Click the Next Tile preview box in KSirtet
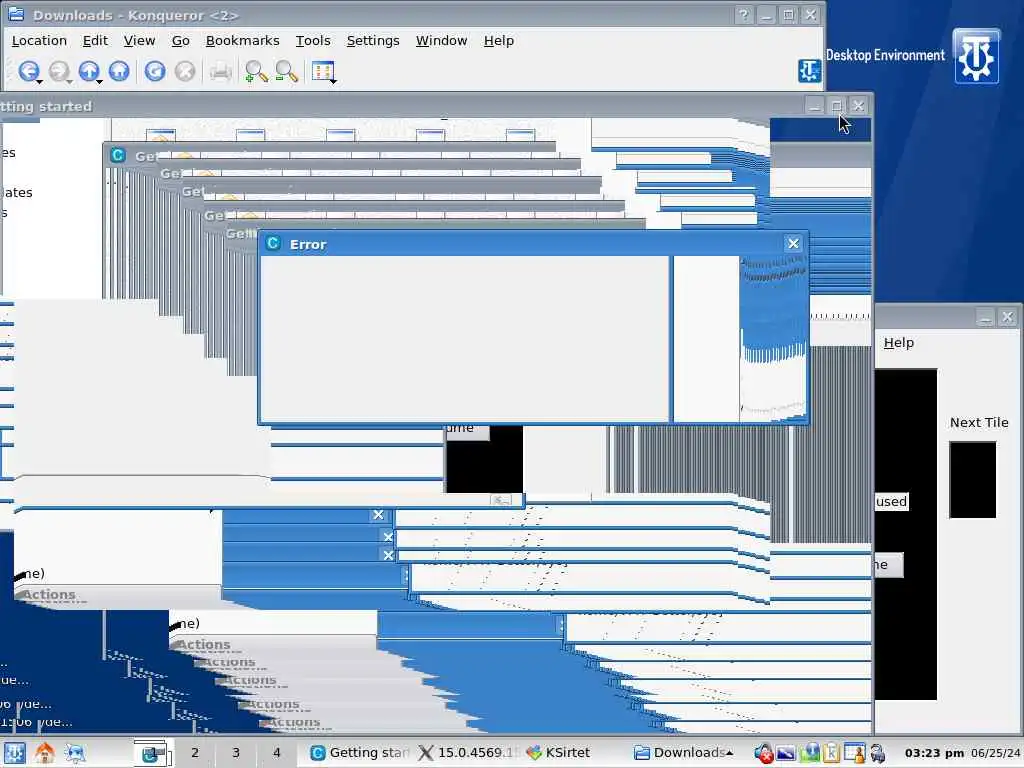Image resolution: width=1024 pixels, height=768 pixels. [x=972, y=480]
